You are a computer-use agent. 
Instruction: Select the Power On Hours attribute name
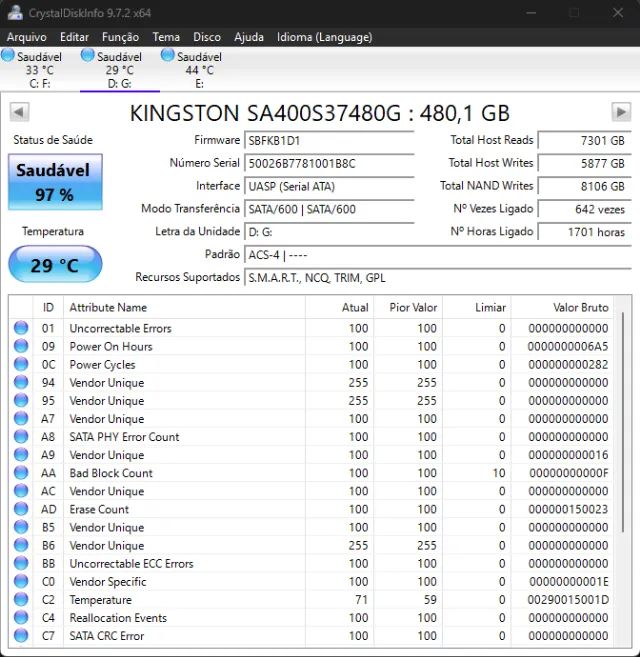tap(111, 346)
